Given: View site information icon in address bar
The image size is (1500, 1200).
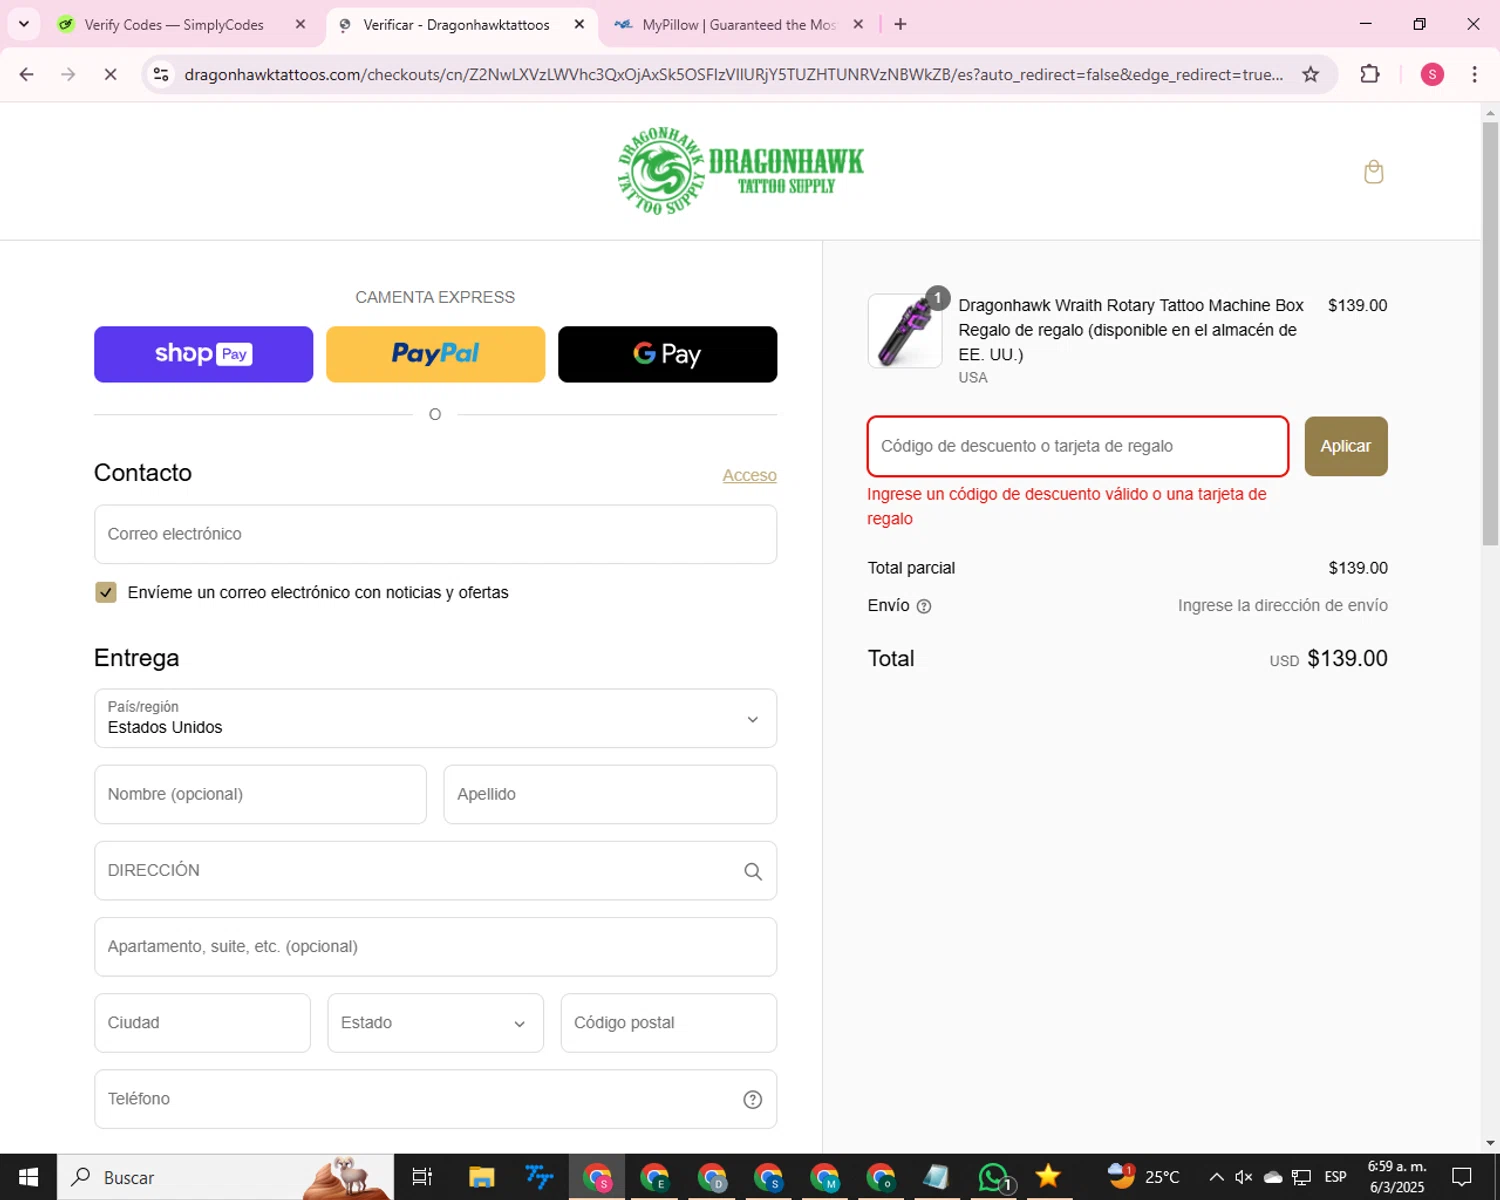Looking at the screenshot, I should click(161, 74).
